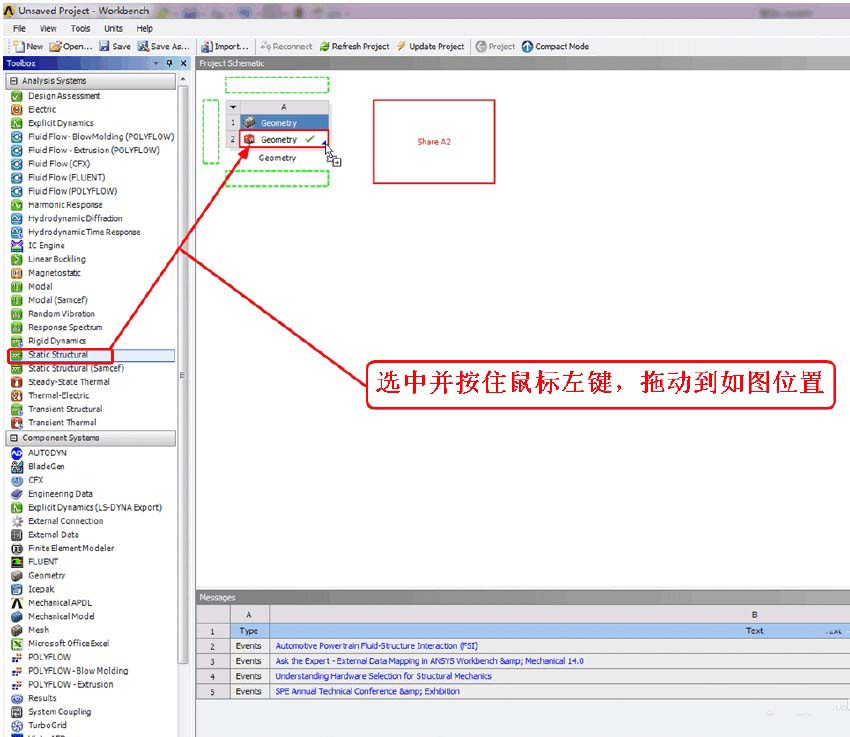Click the Geometry system header cell A1
Screen dimensions: 850x737
[284, 123]
